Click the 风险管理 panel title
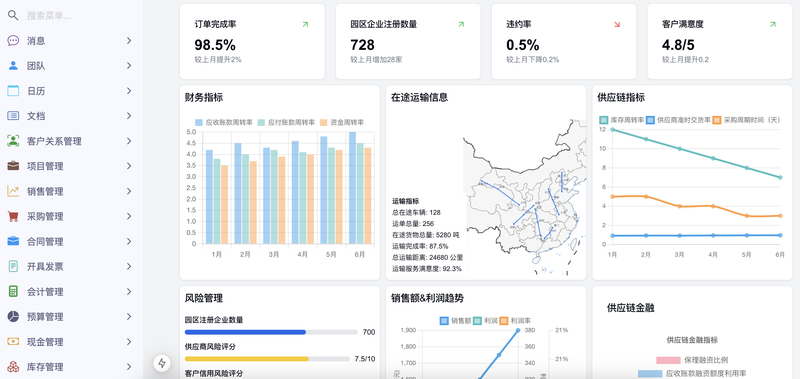 pyautogui.click(x=204, y=298)
